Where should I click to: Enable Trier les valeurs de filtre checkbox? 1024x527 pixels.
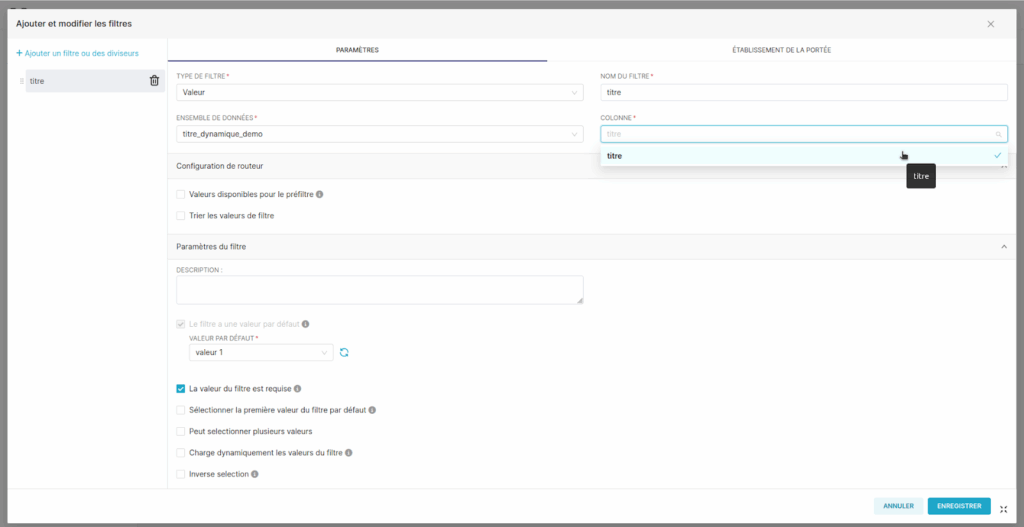[181, 215]
